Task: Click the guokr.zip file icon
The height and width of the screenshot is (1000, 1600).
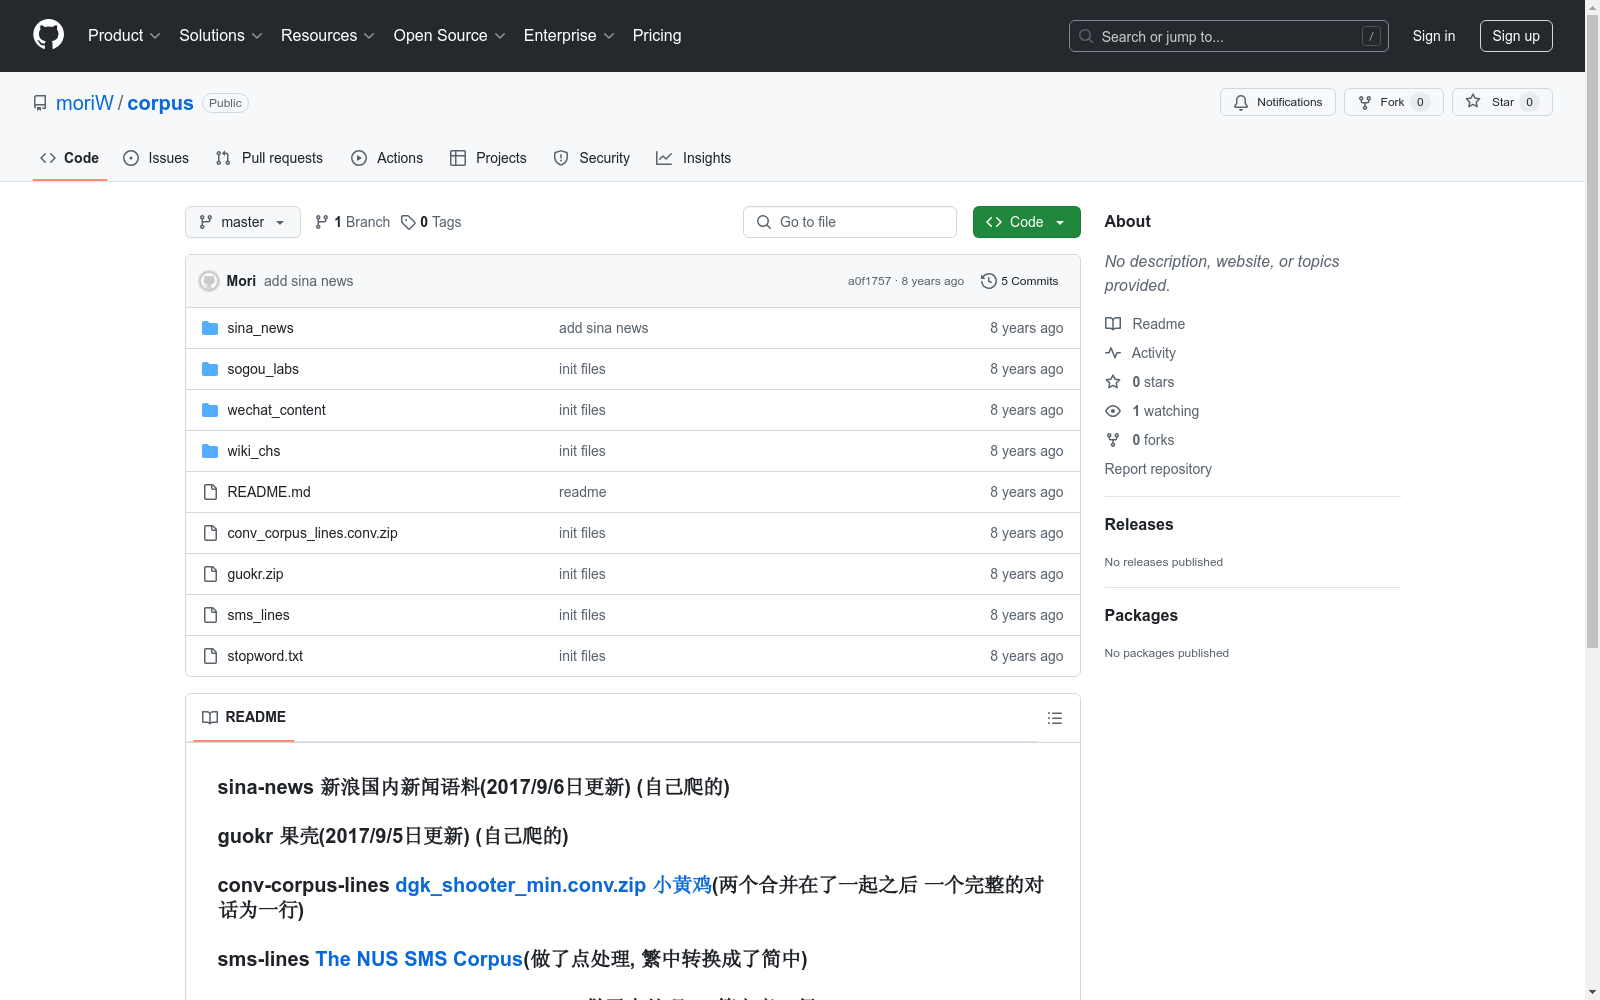Action: point(210,574)
